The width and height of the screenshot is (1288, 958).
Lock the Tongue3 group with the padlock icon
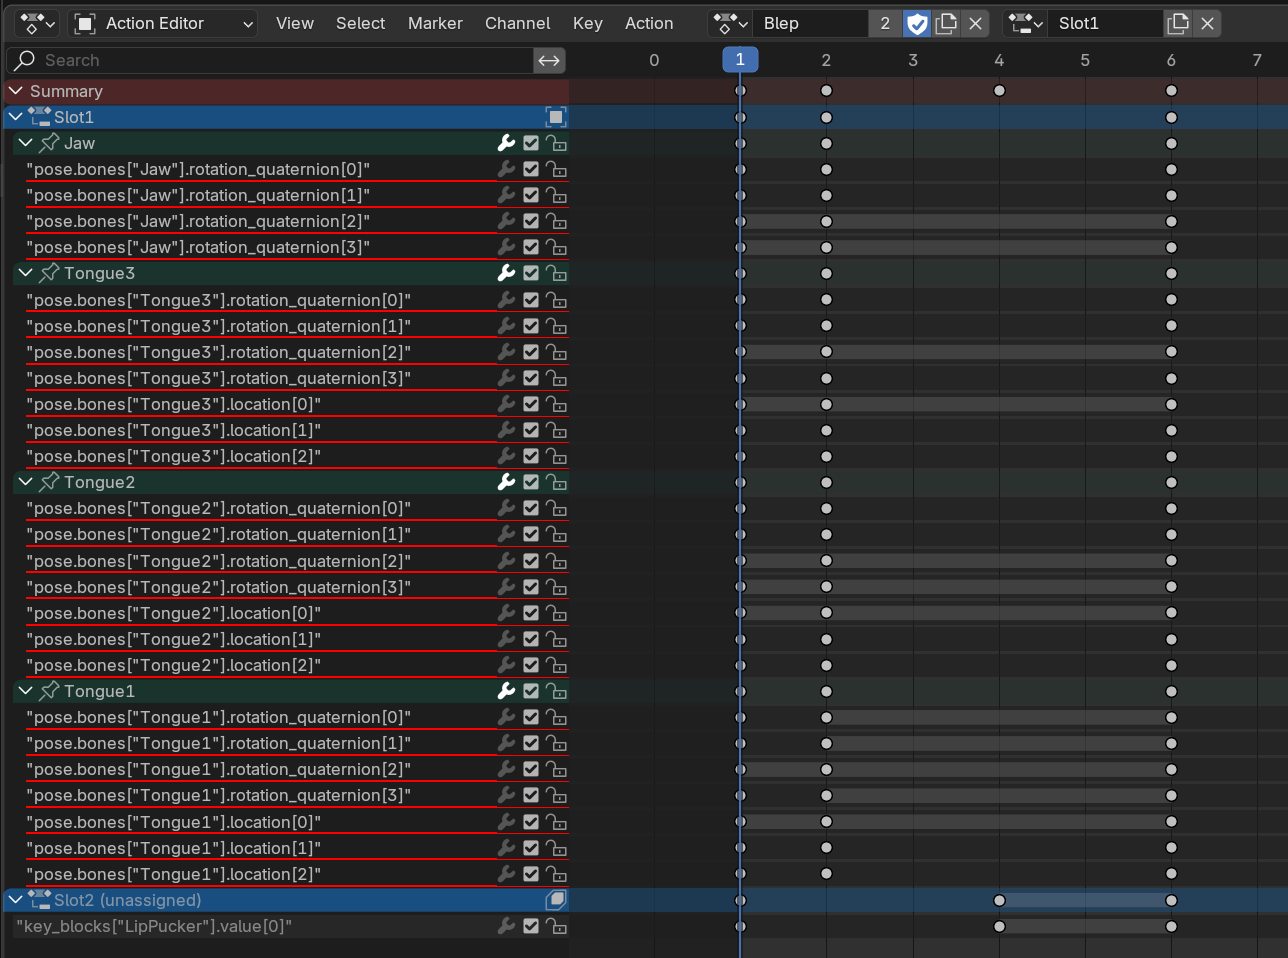556,273
